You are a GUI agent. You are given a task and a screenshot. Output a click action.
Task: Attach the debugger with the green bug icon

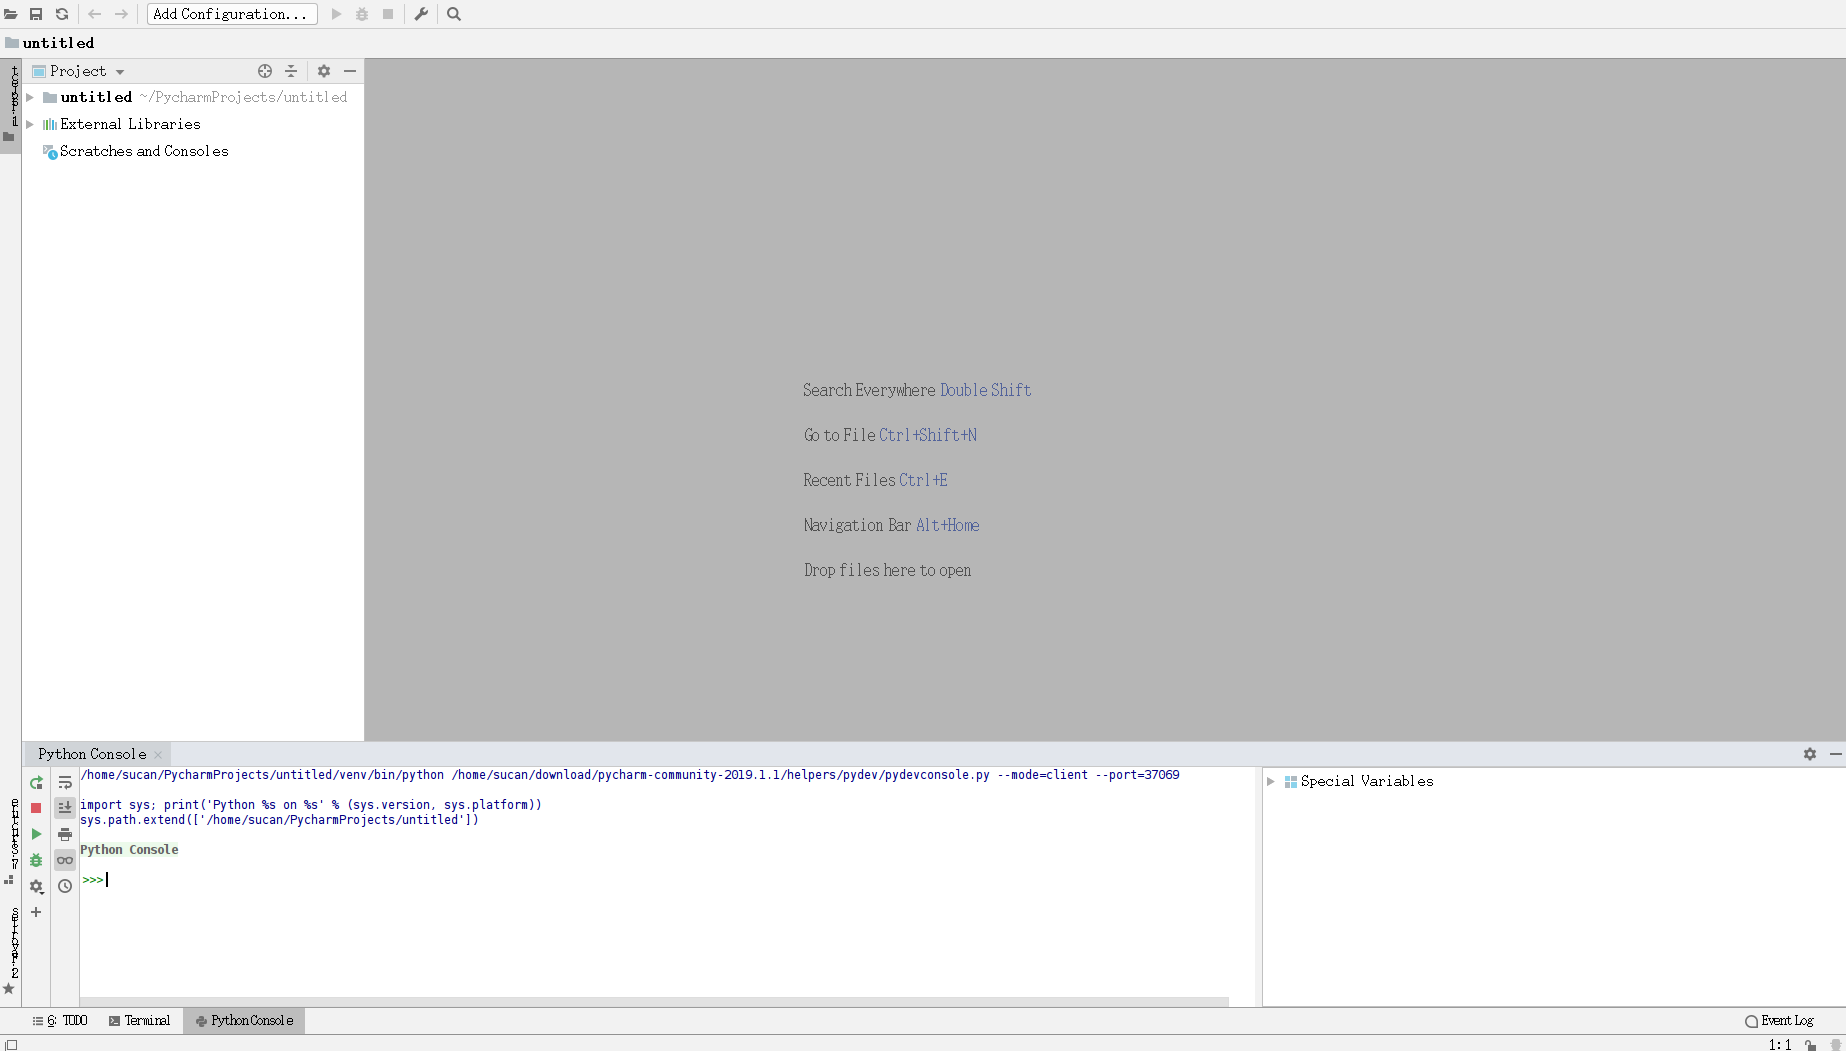tap(36, 860)
